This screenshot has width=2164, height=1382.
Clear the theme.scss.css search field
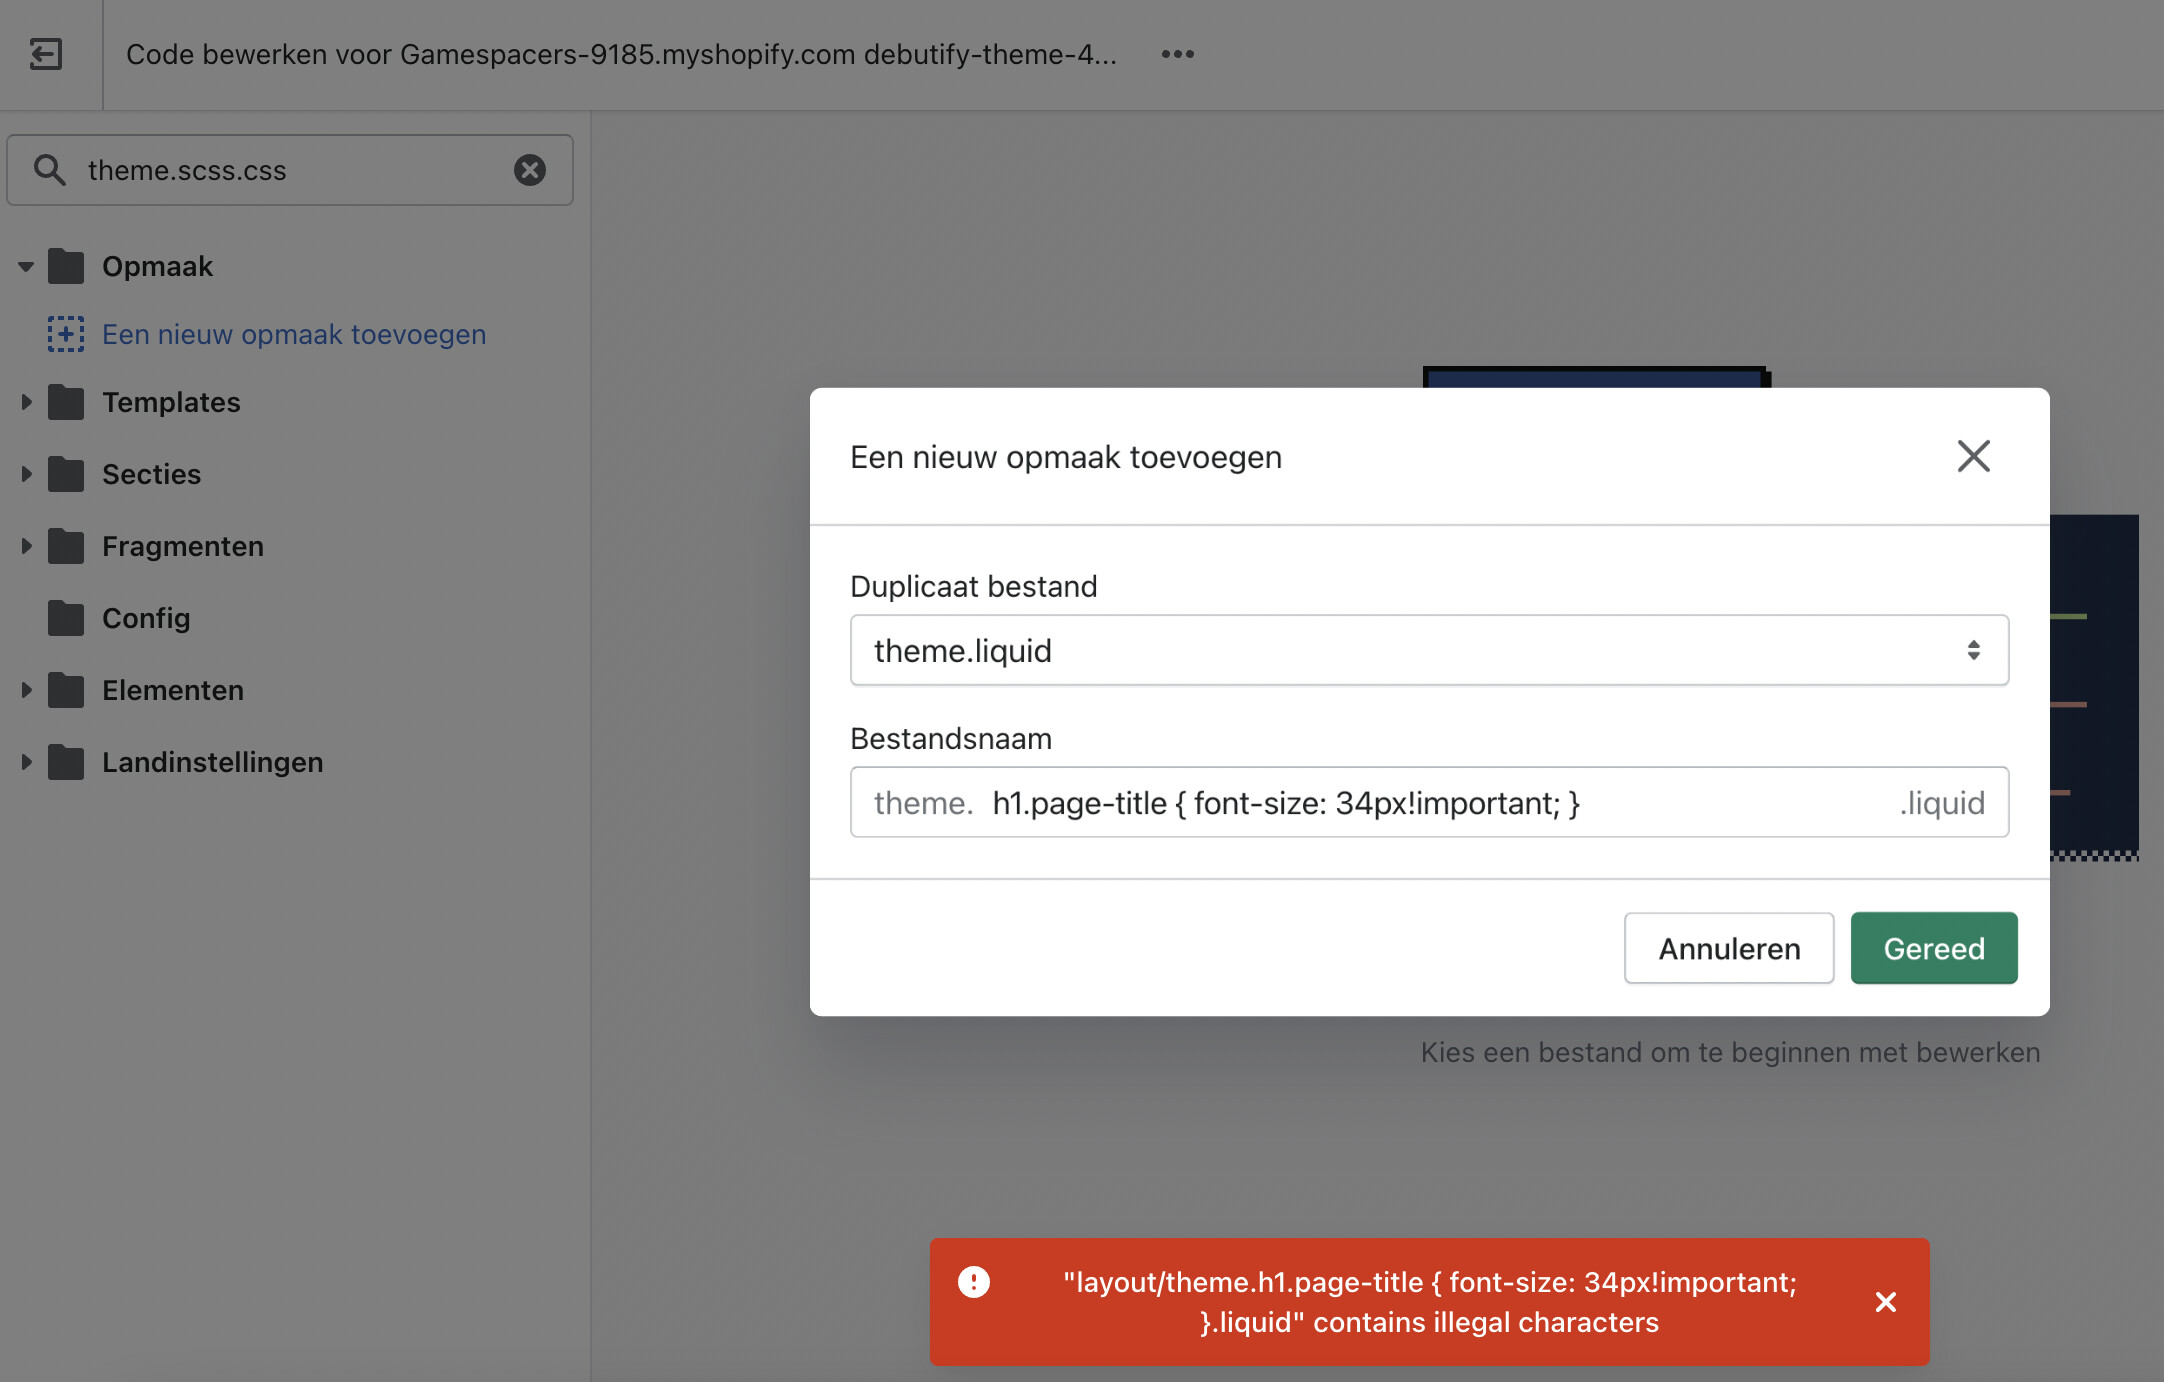[x=530, y=170]
